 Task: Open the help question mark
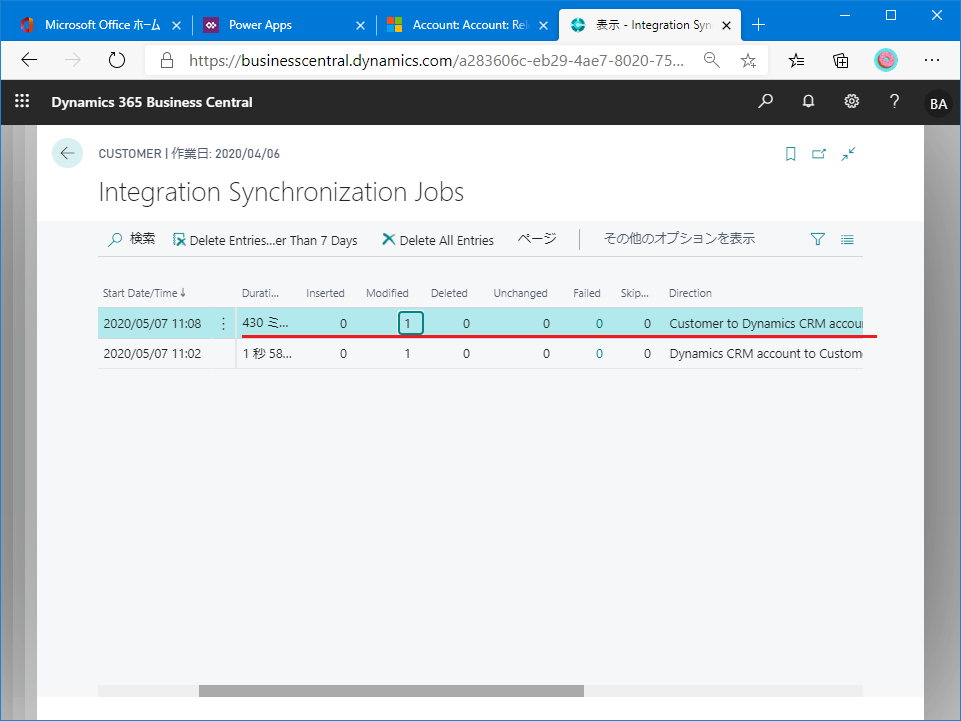click(894, 101)
